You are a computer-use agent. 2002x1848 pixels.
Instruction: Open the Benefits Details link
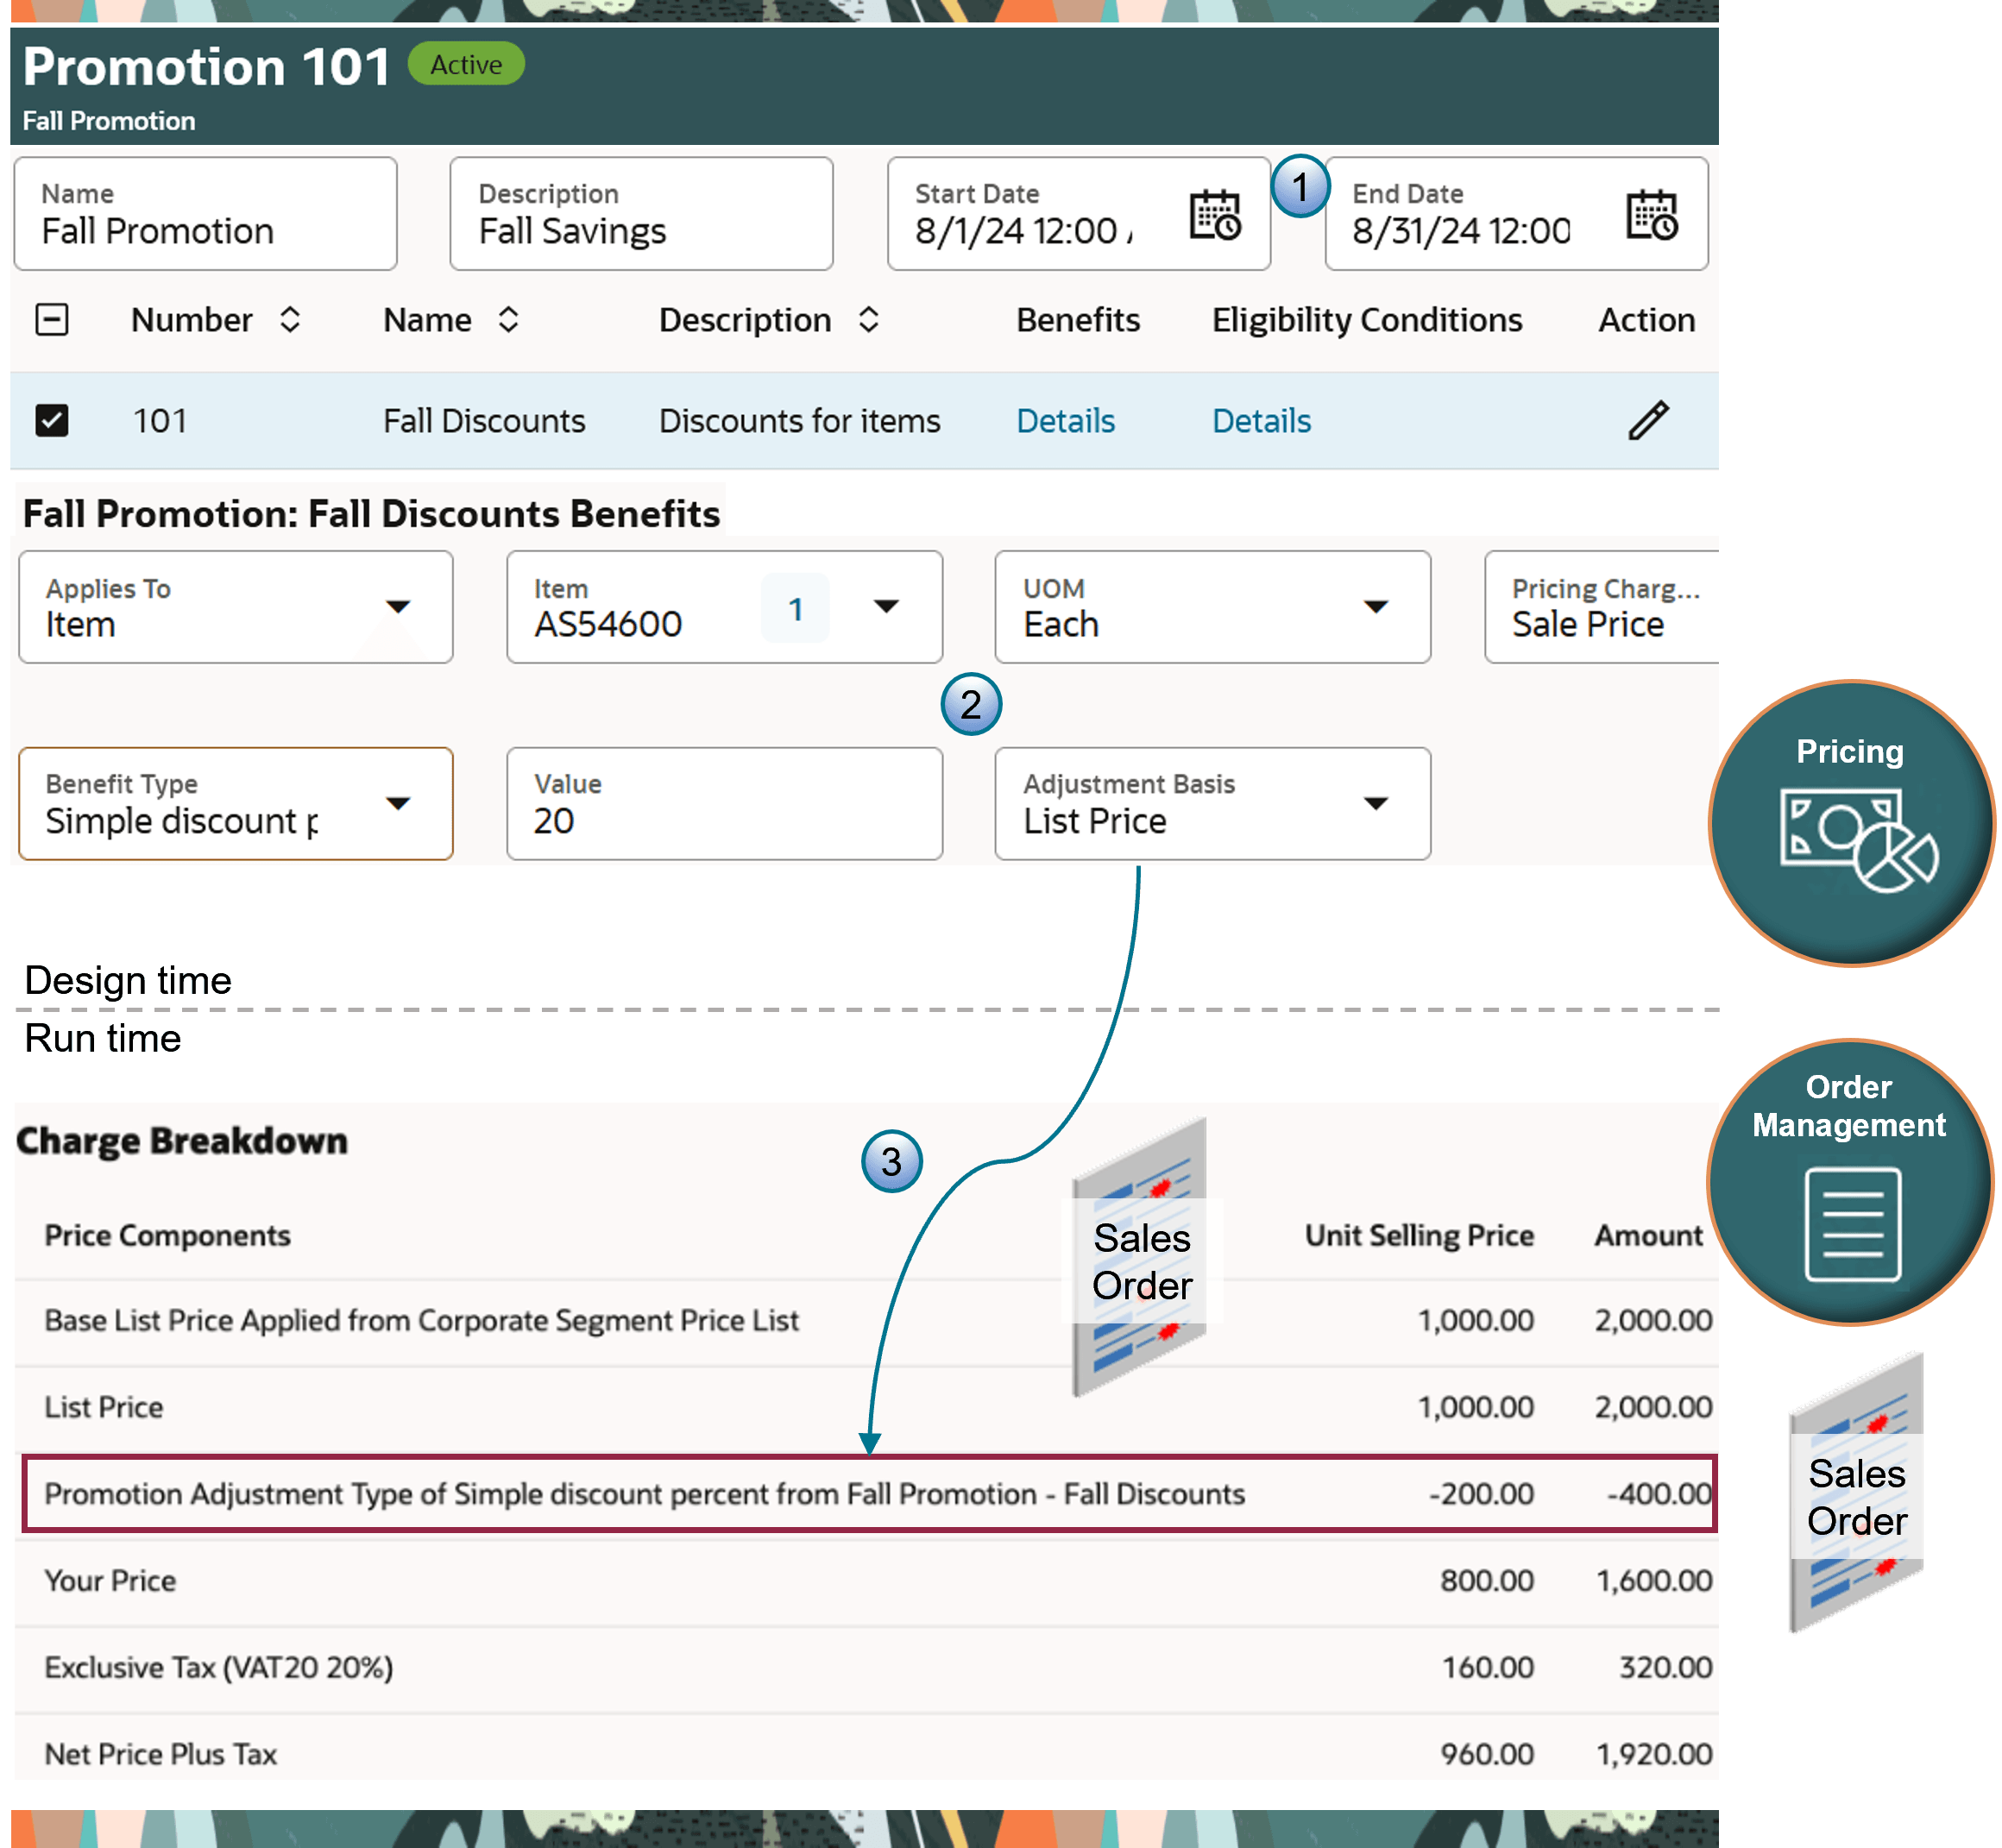point(1065,421)
